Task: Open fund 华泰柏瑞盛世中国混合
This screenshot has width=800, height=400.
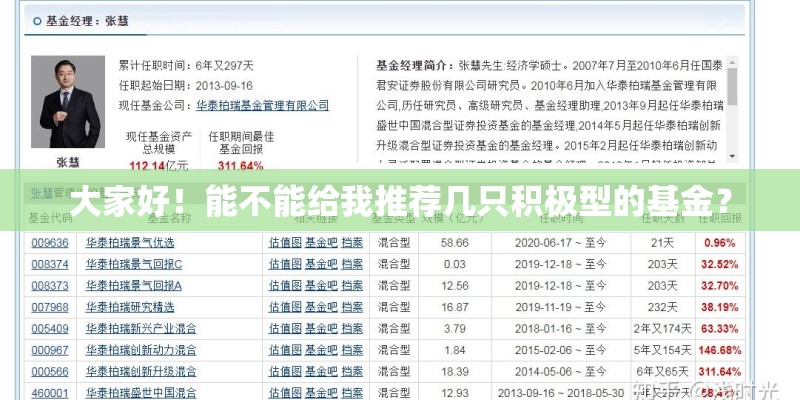Action: [x=141, y=393]
